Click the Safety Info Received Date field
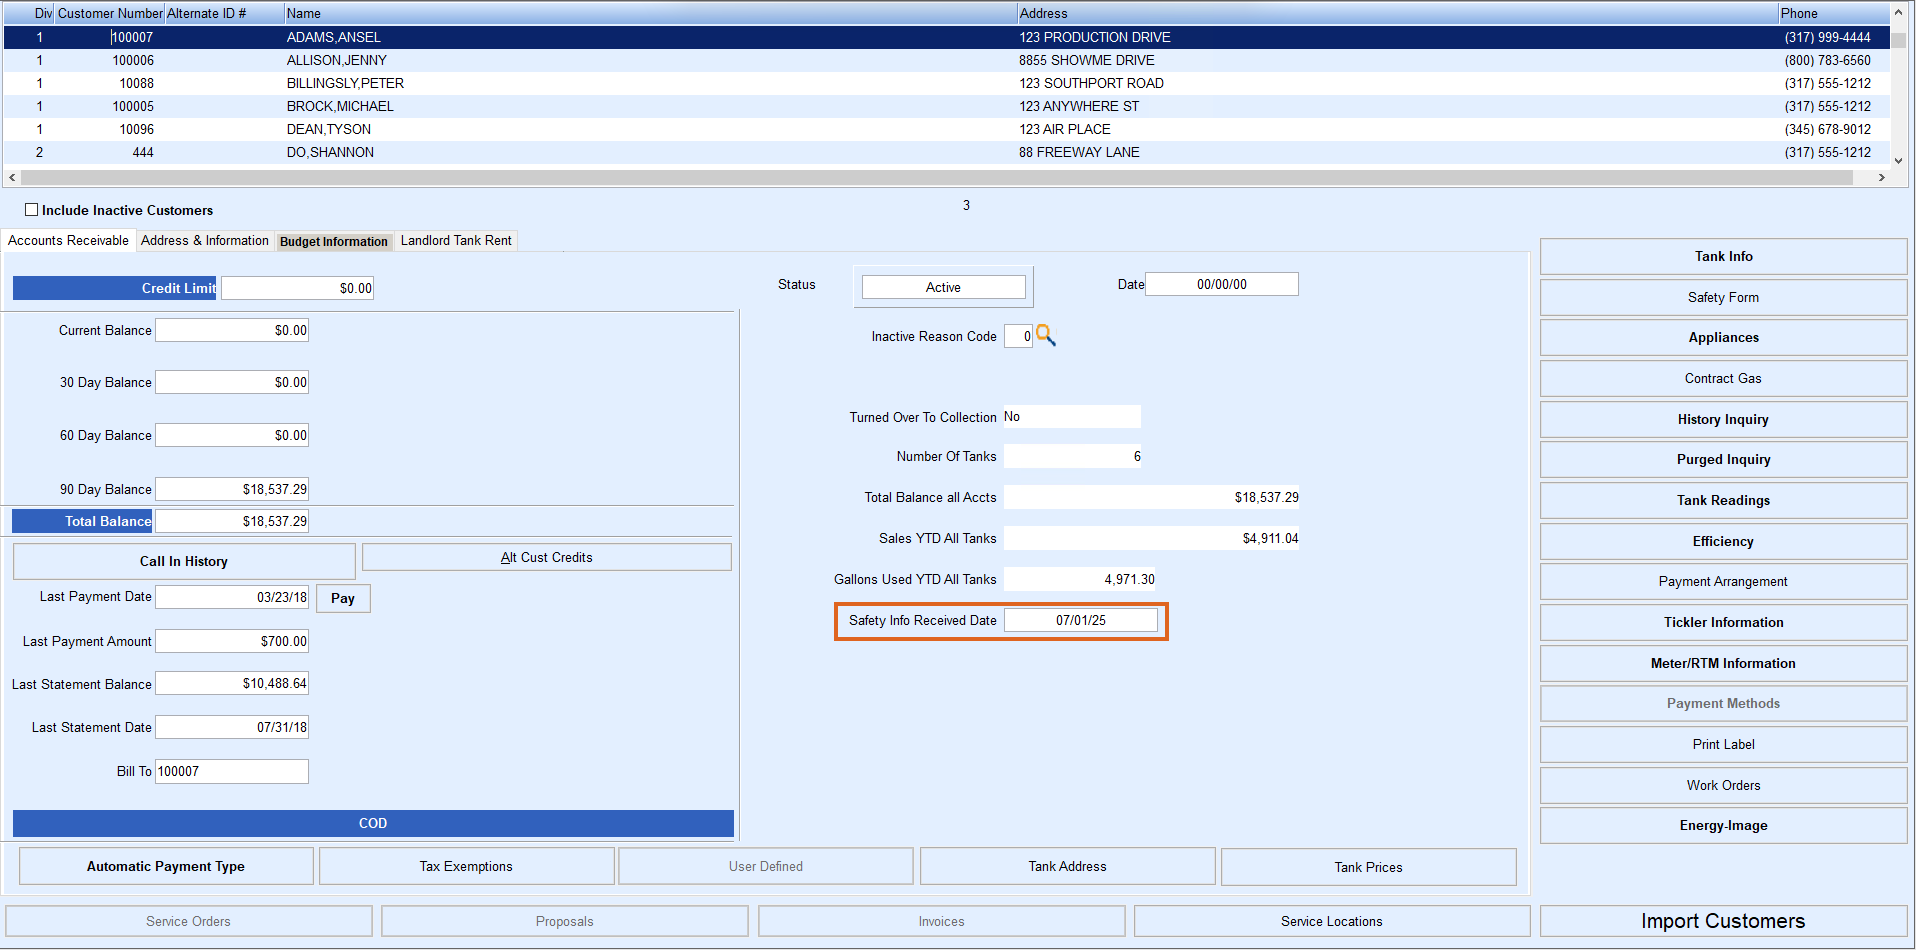 1080,621
